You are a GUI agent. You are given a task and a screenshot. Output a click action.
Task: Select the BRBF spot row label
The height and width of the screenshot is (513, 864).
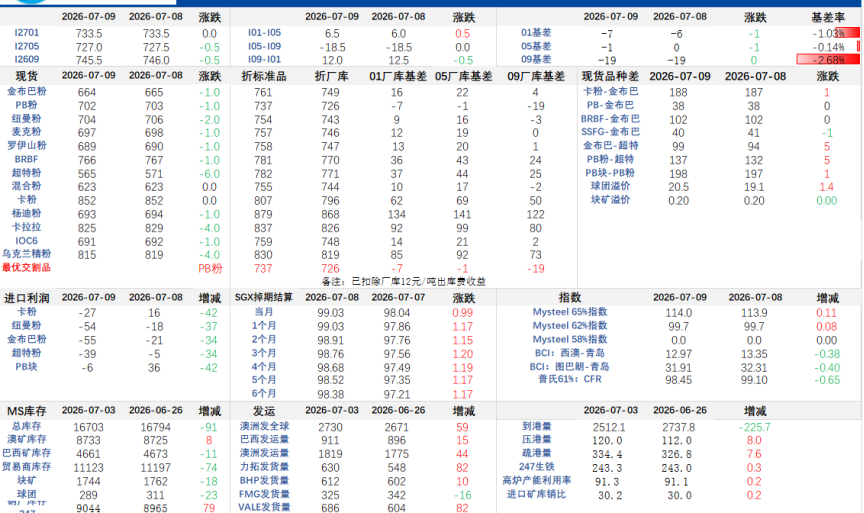tap(26, 159)
